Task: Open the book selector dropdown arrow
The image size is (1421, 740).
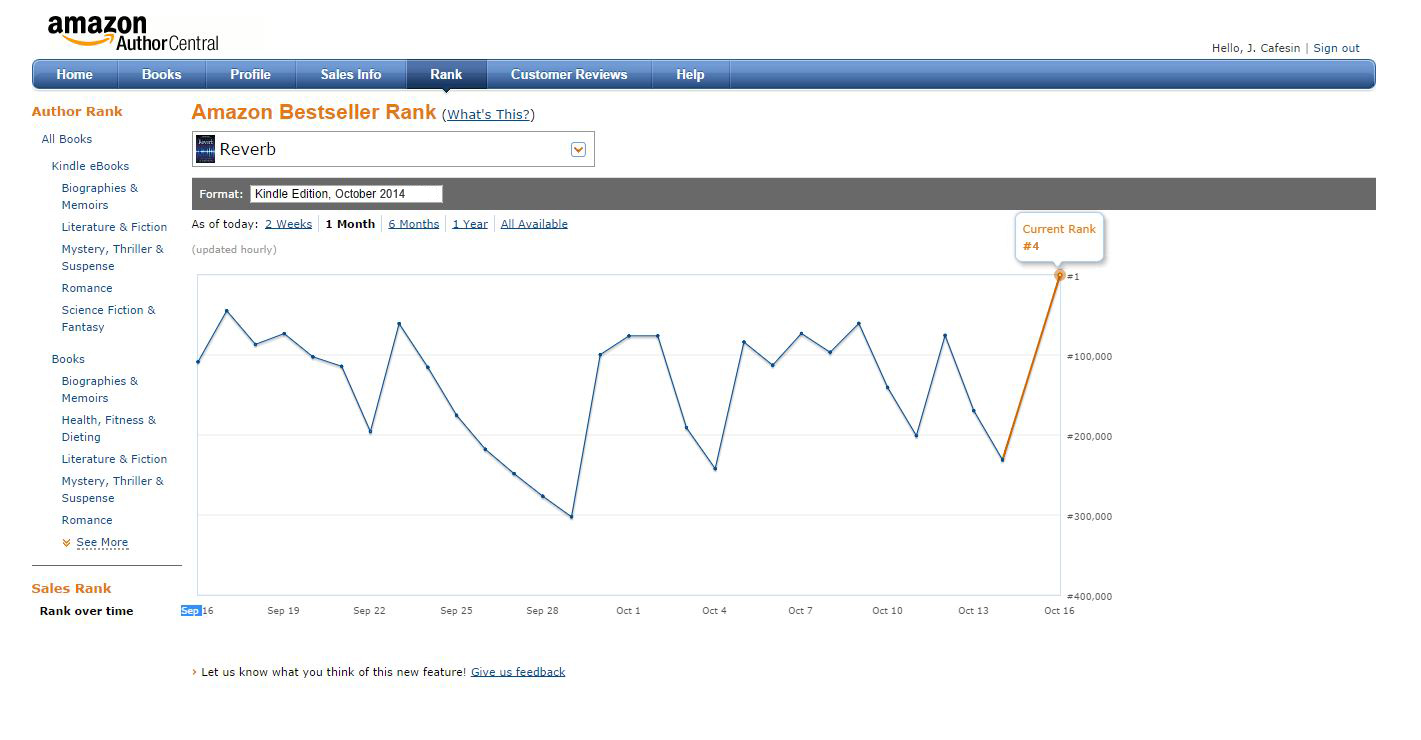Action: pos(577,149)
